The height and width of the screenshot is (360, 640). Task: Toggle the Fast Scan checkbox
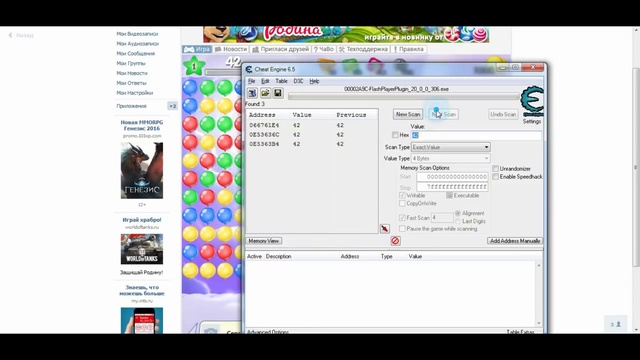click(x=402, y=218)
